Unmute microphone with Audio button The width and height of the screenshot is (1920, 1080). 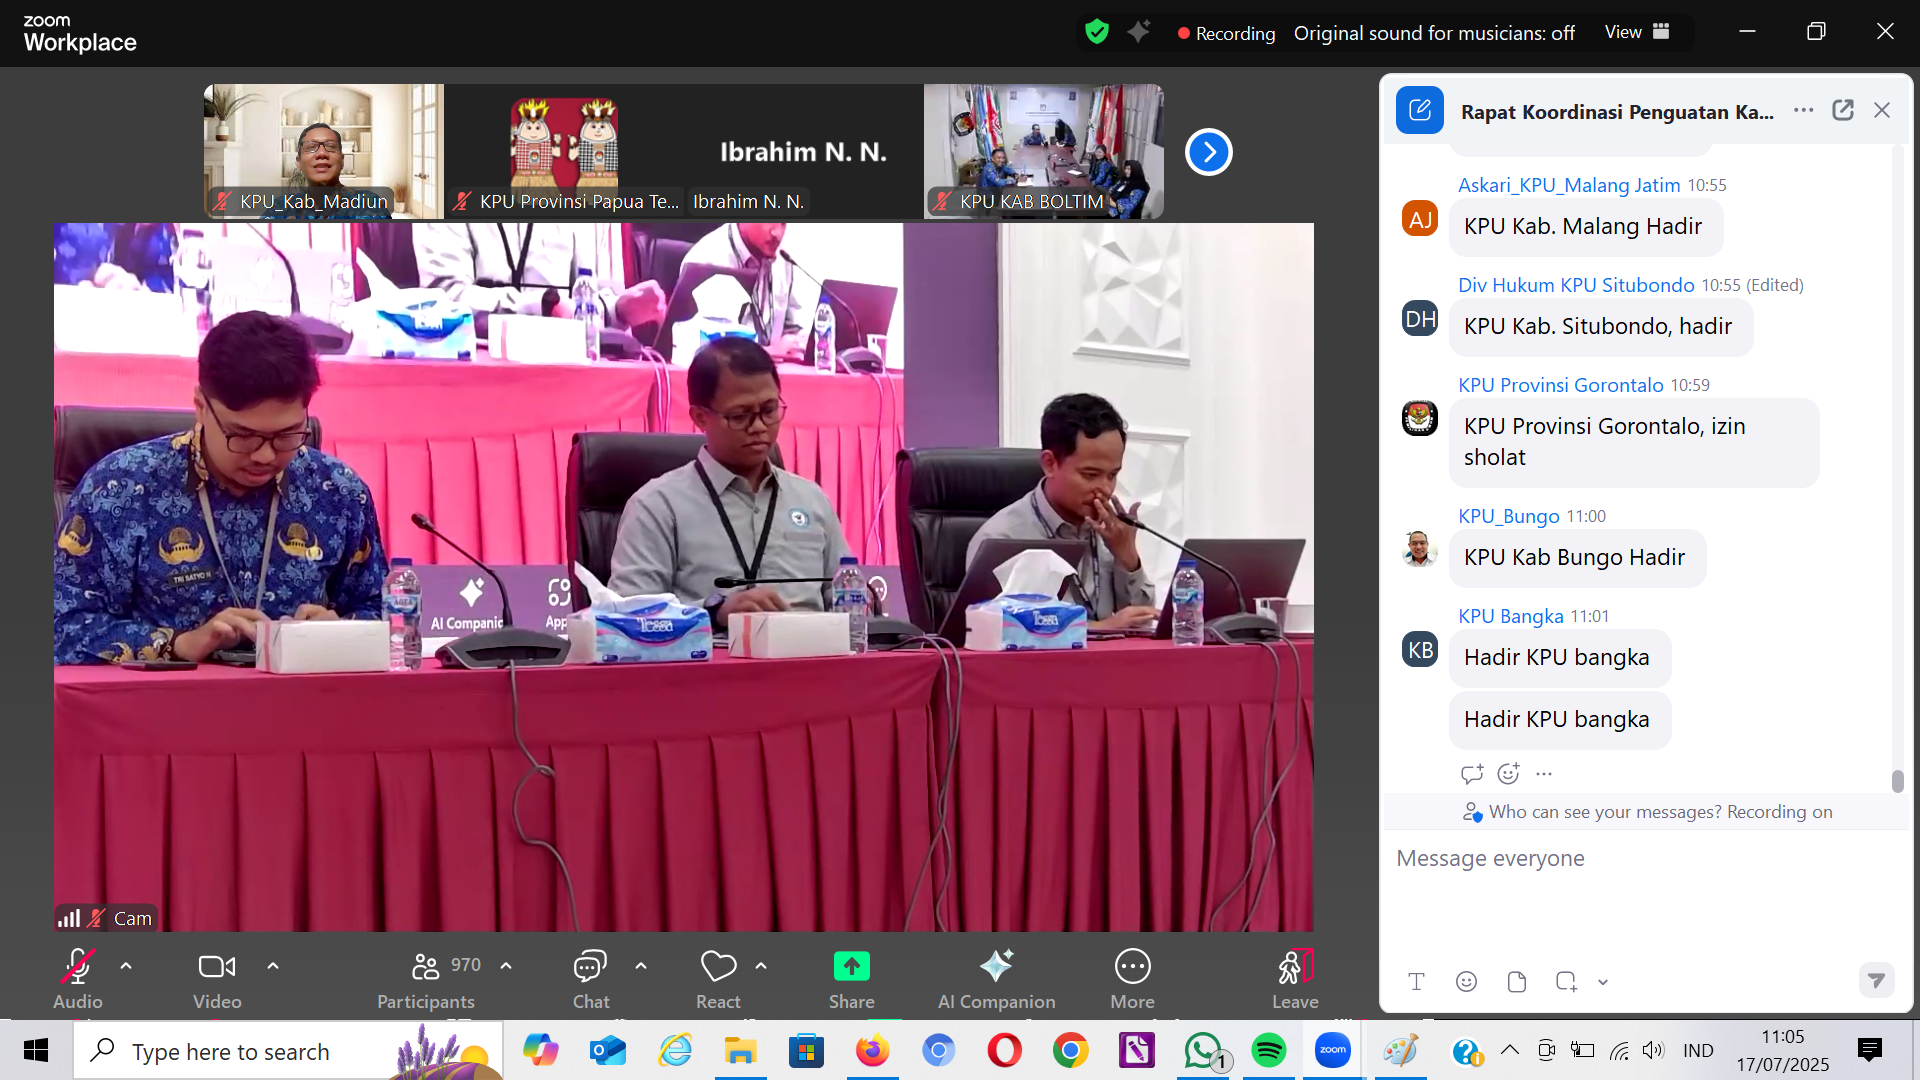[x=78, y=967]
